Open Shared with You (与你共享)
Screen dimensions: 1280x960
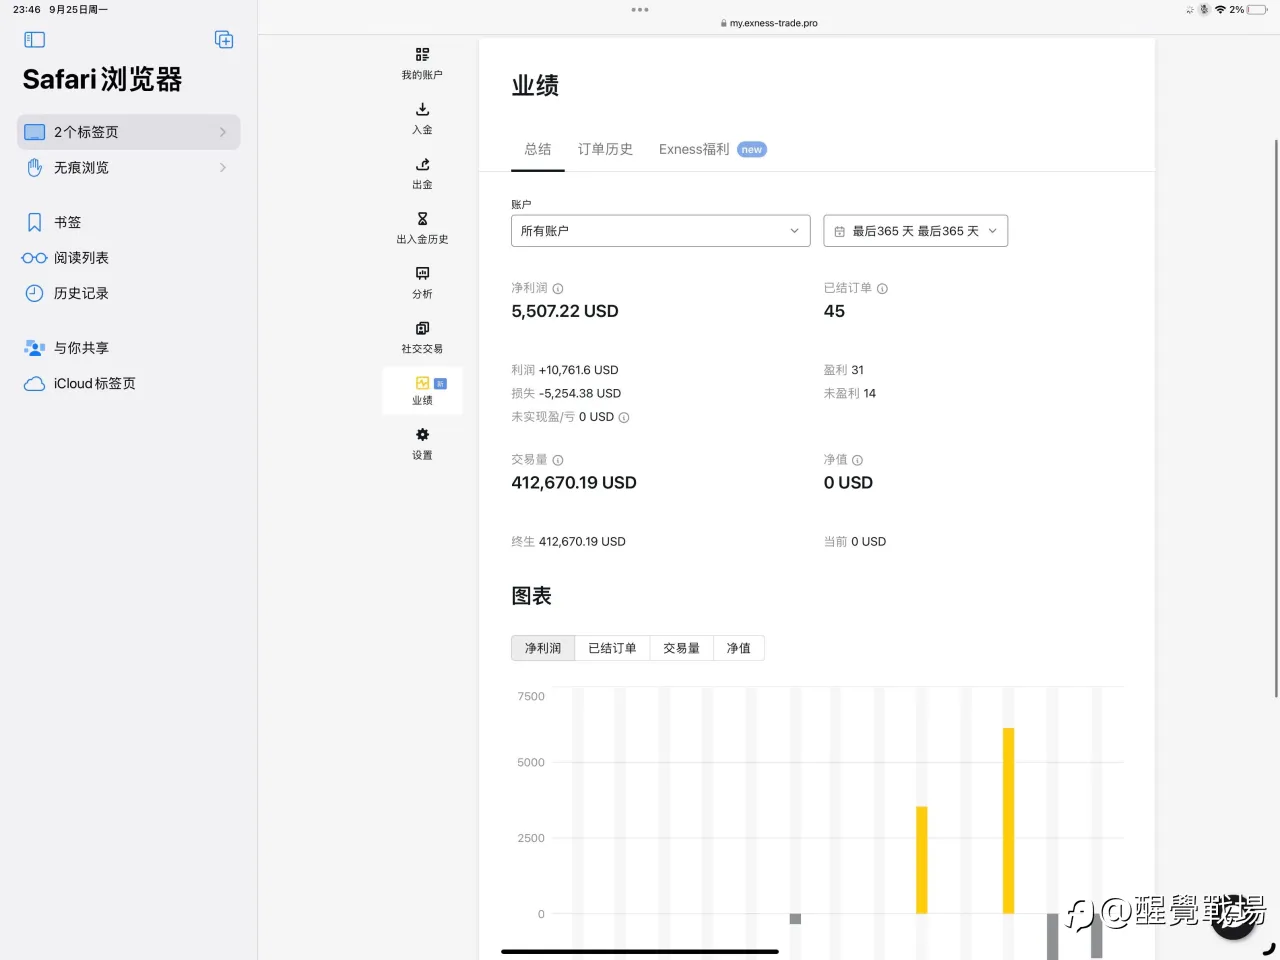129,348
